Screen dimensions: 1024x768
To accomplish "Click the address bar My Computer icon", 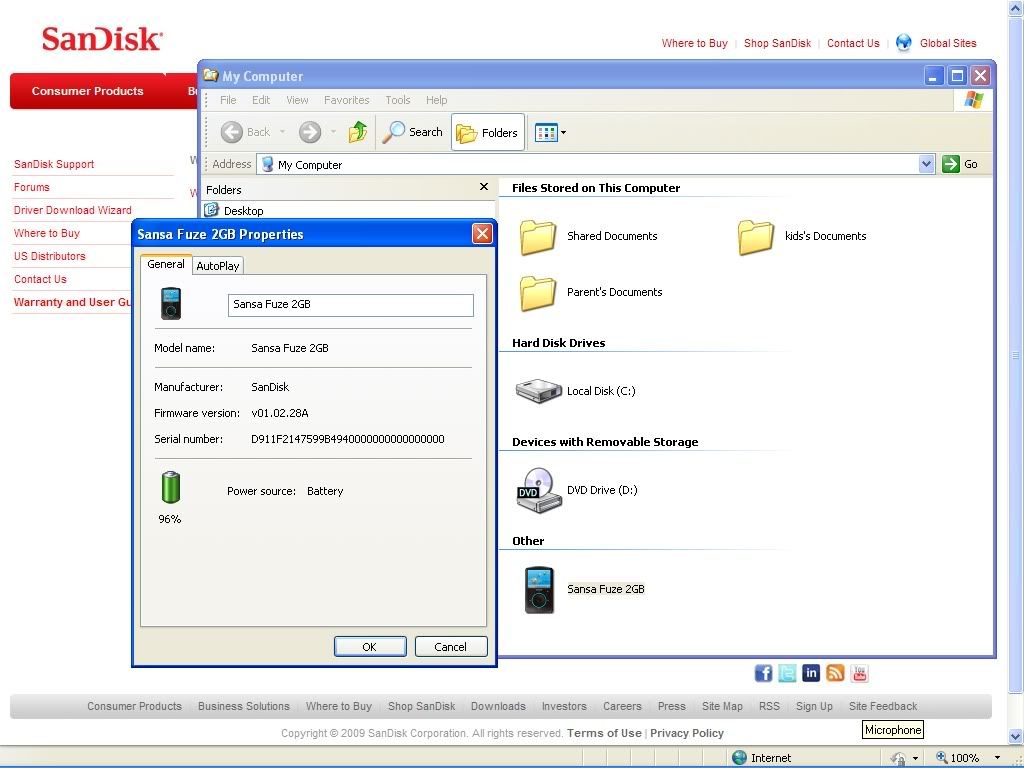I will click(267, 164).
